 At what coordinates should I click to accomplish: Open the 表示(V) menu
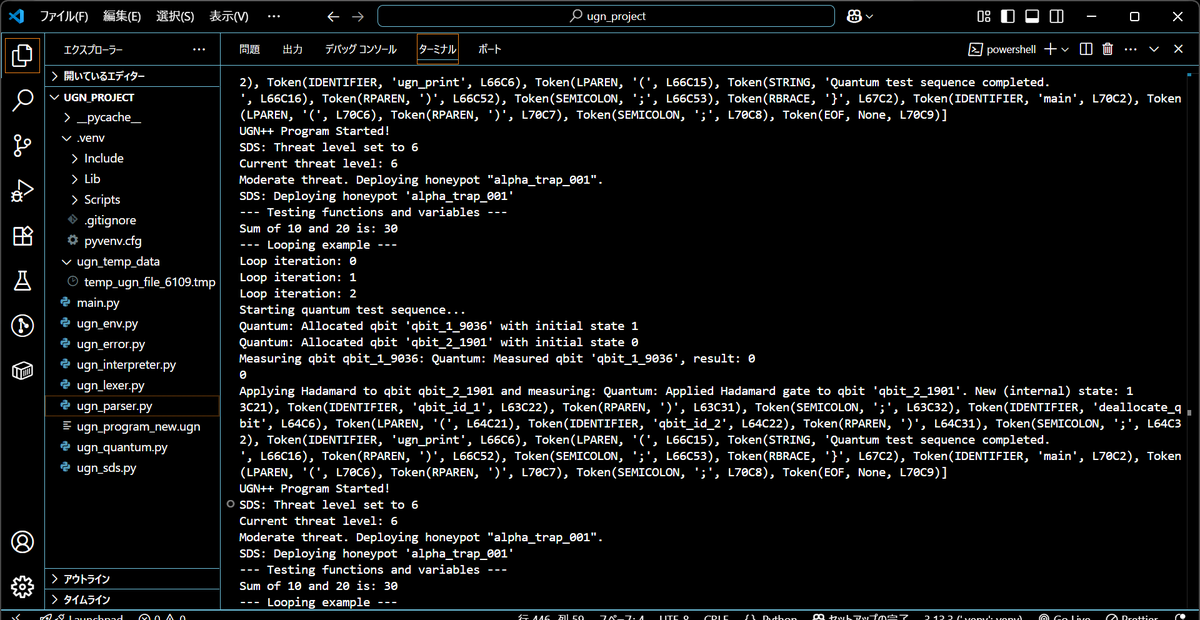point(229,16)
